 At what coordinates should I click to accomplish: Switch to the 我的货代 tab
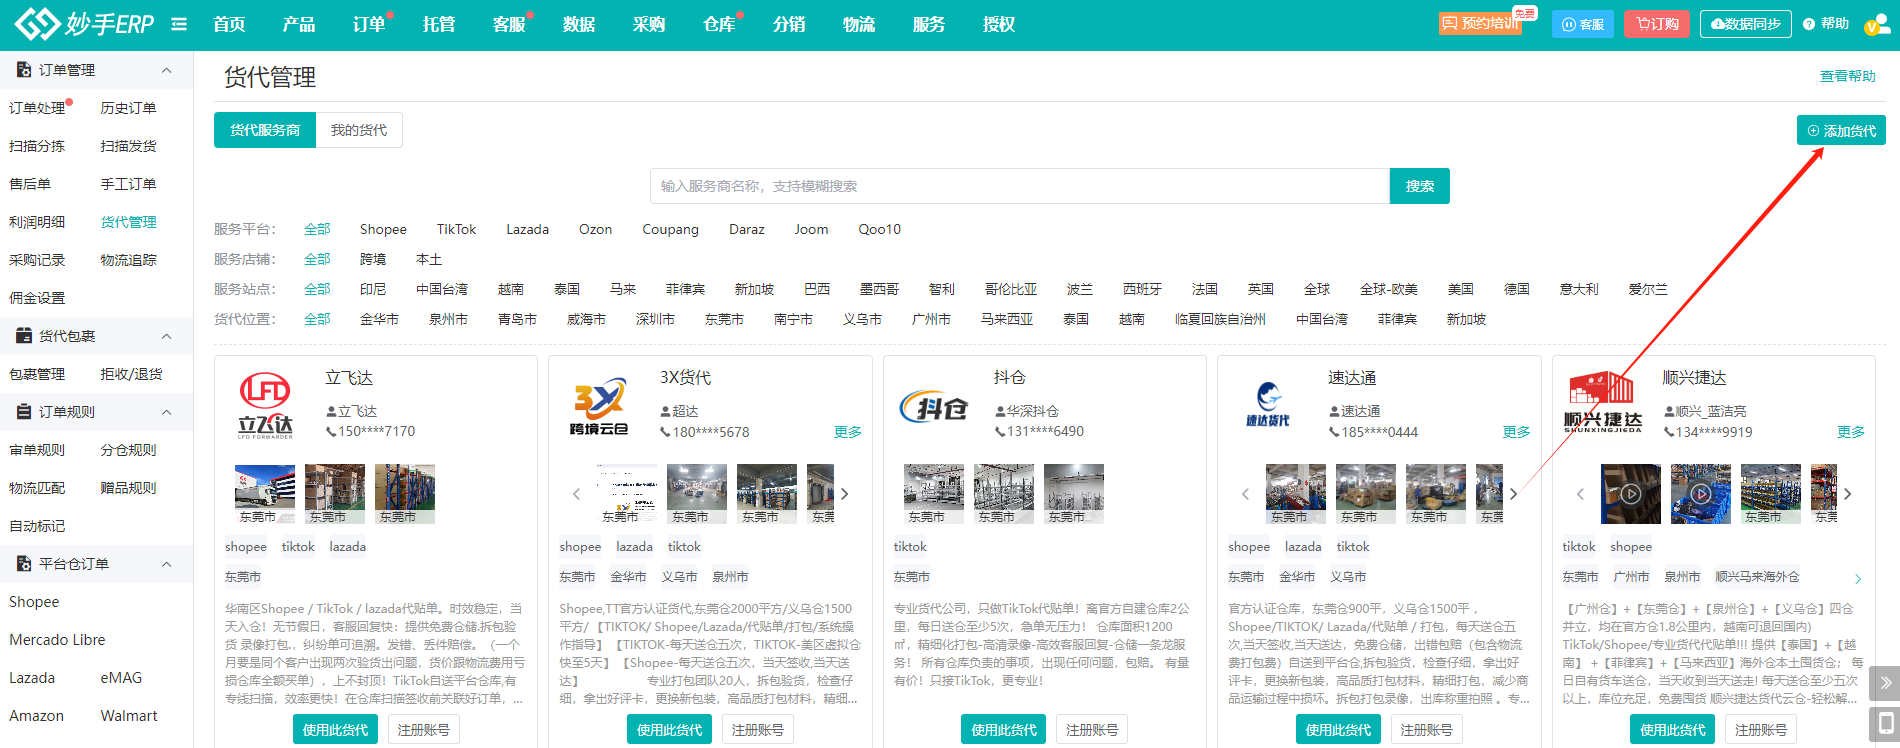(x=359, y=130)
